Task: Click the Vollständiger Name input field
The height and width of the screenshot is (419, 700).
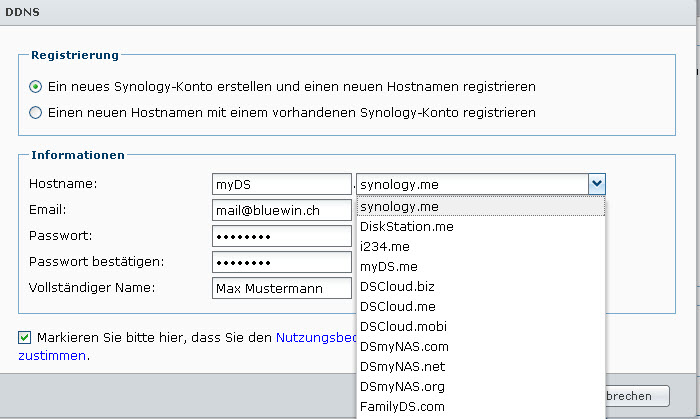Action: (282, 288)
